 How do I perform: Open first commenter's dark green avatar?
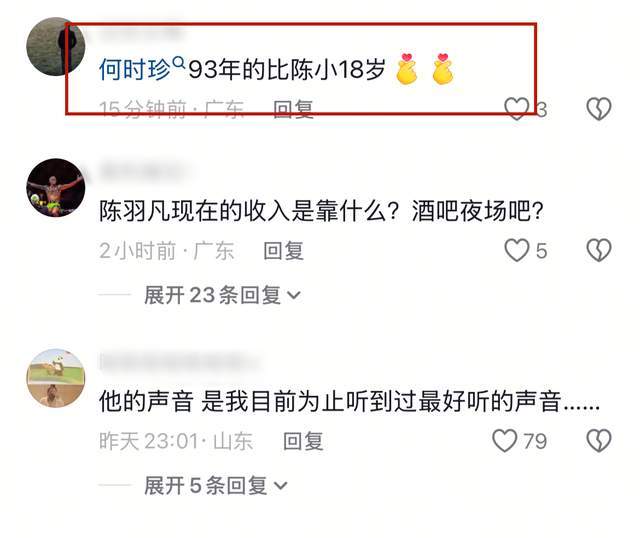[x=56, y=46]
